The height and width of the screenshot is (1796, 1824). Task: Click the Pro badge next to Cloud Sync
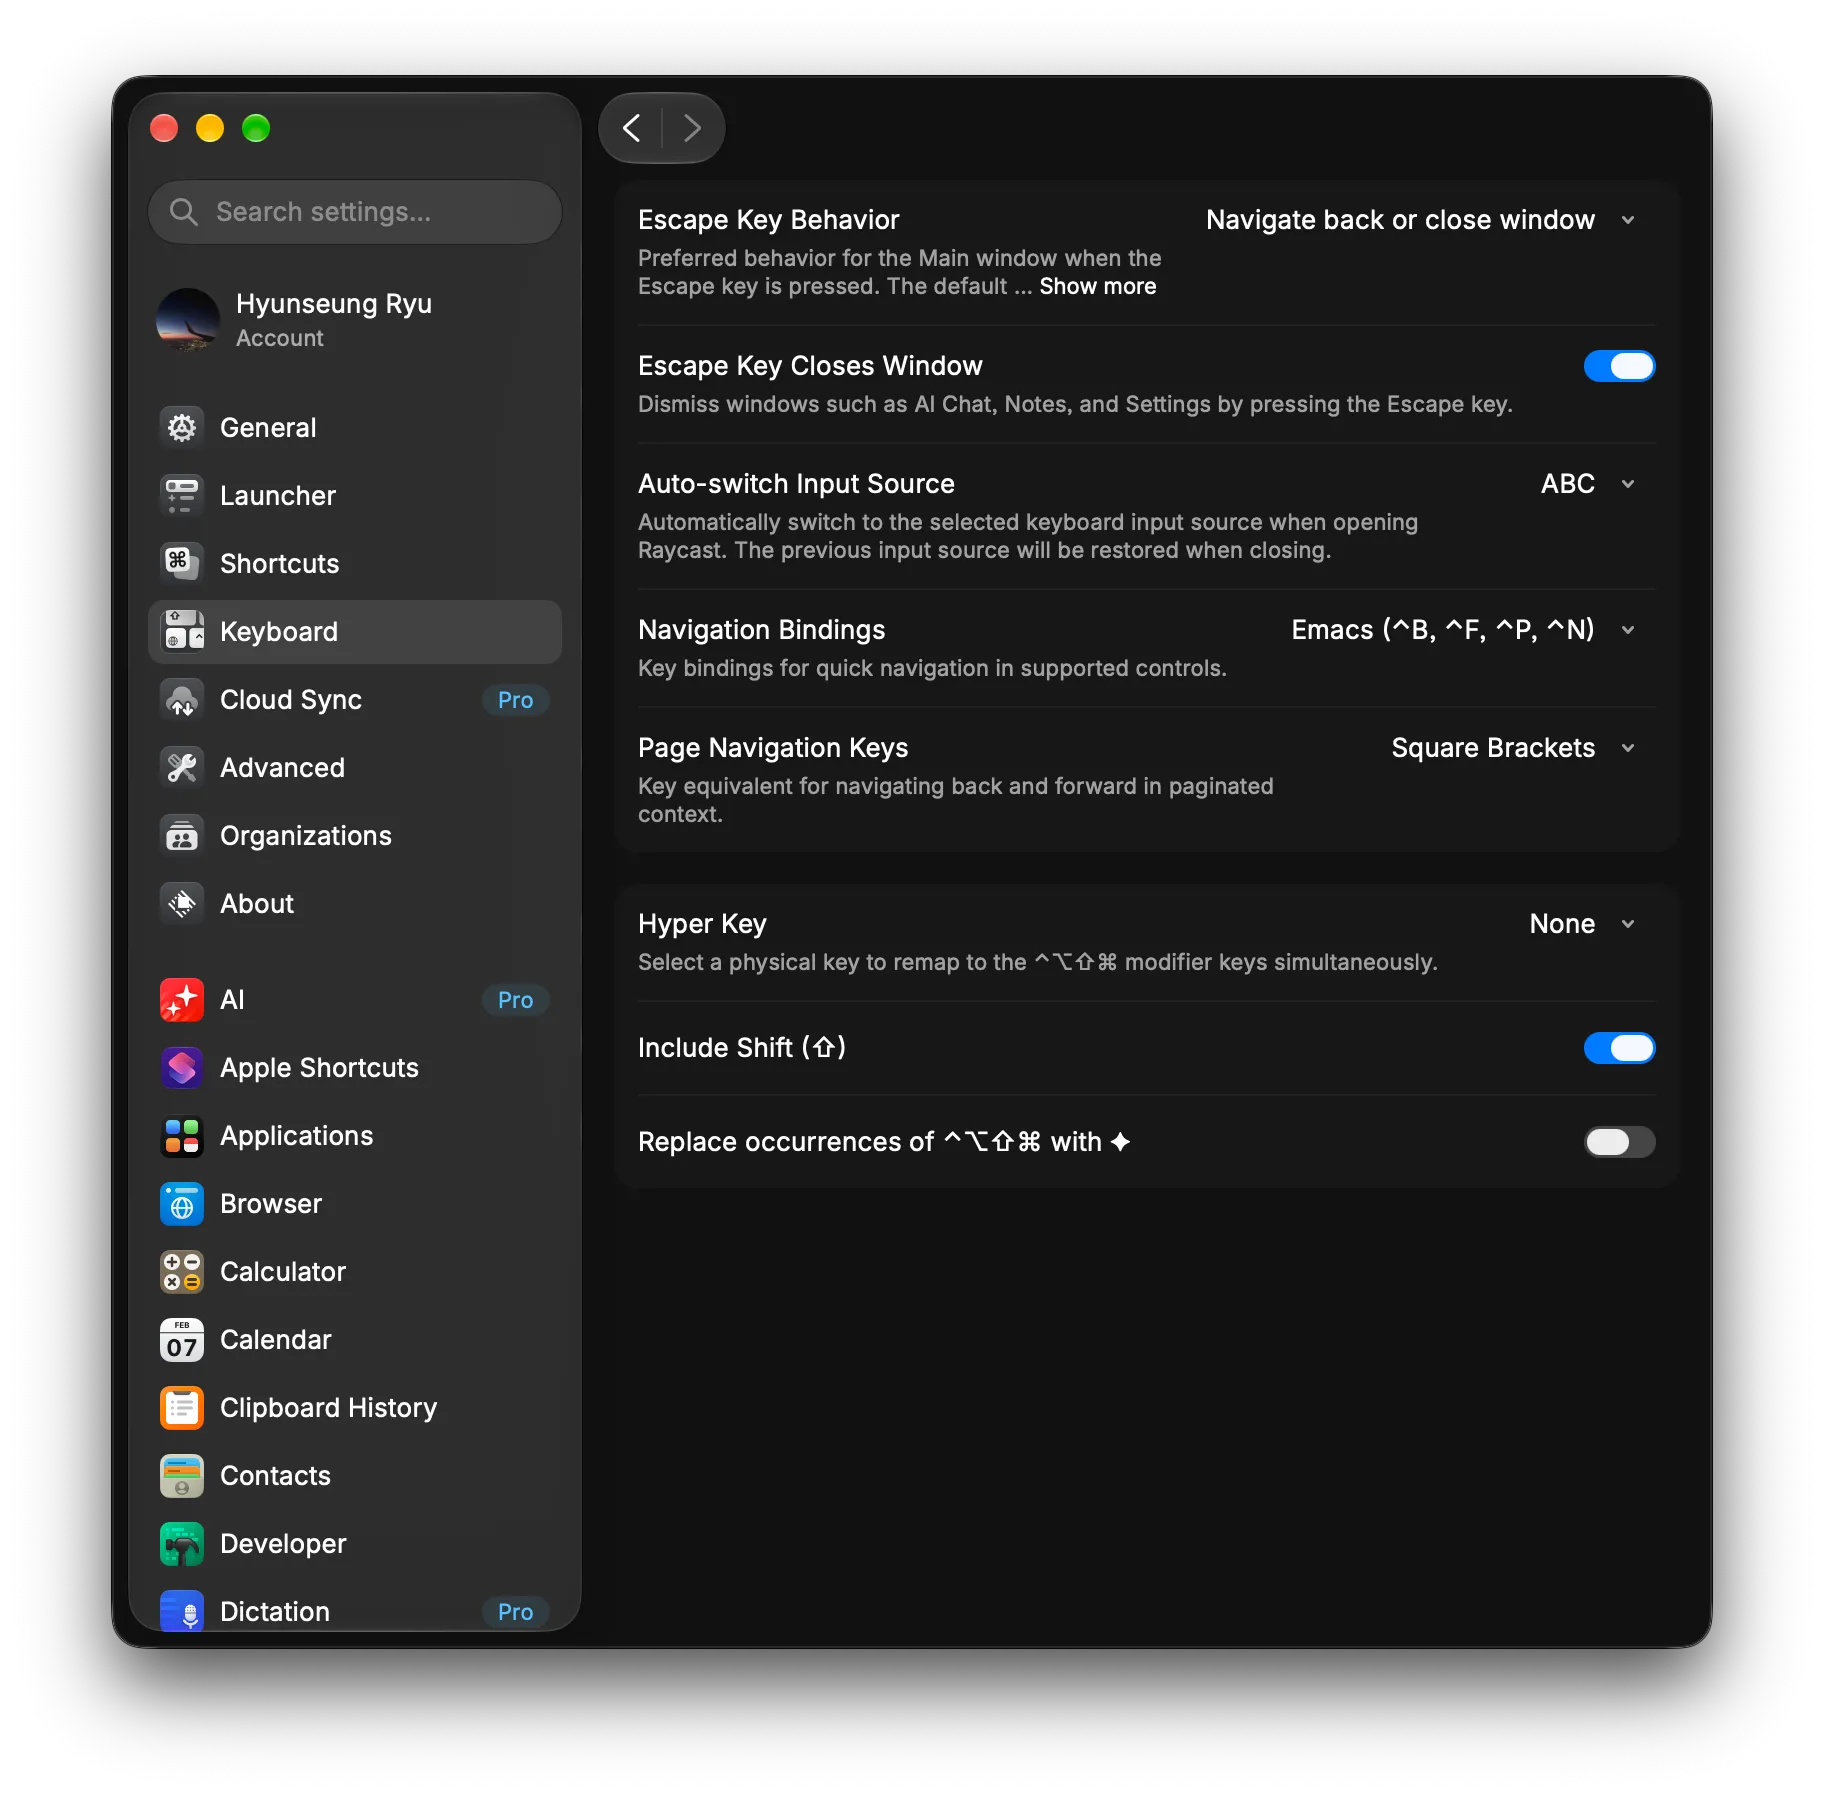516,700
